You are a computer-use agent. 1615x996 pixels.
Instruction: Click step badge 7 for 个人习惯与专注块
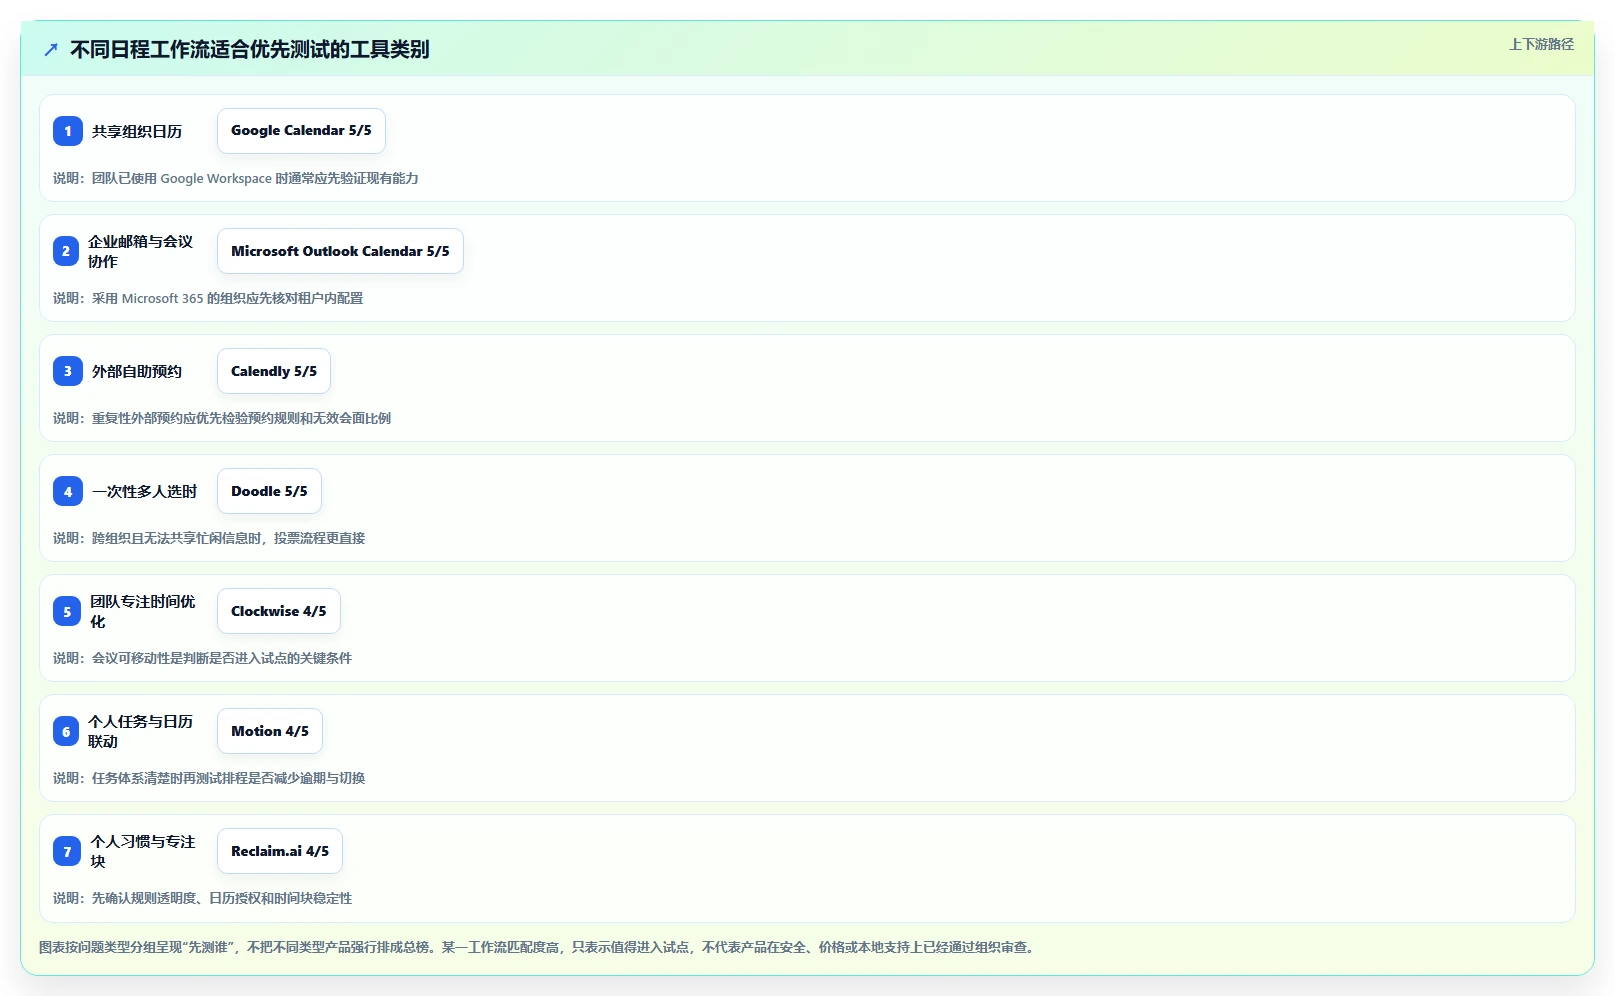pos(67,851)
